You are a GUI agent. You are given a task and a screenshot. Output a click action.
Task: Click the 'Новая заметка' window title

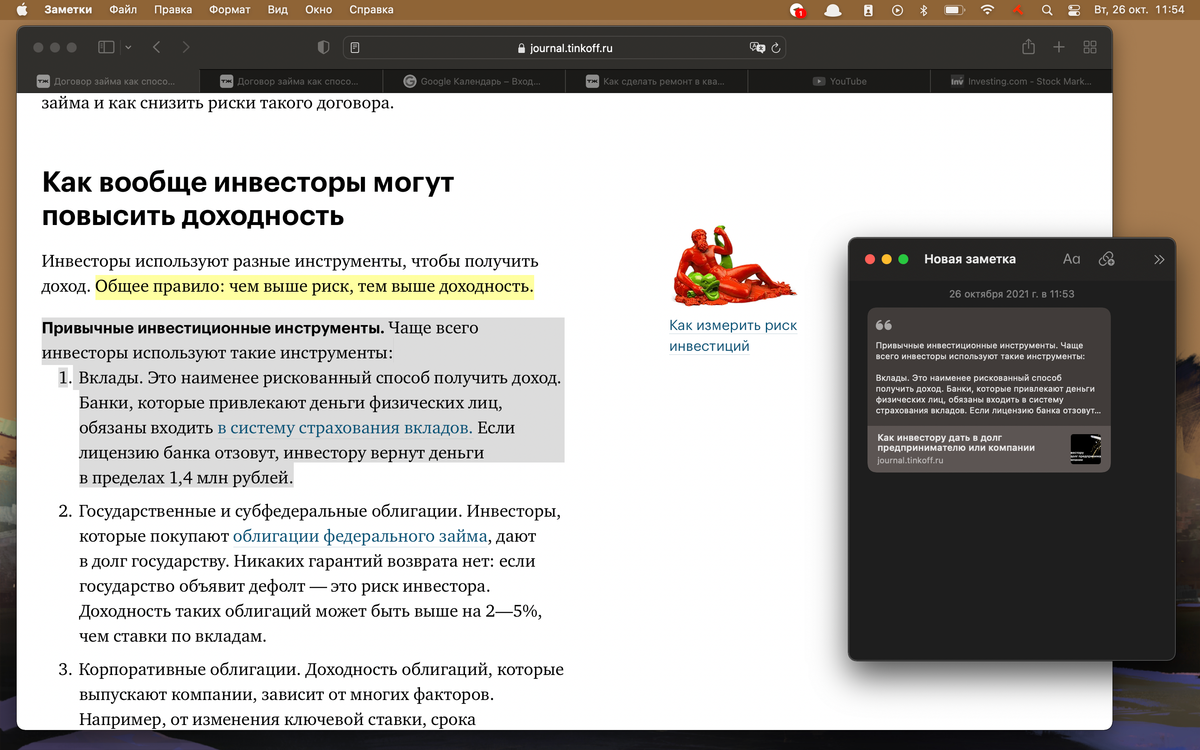coord(969,259)
